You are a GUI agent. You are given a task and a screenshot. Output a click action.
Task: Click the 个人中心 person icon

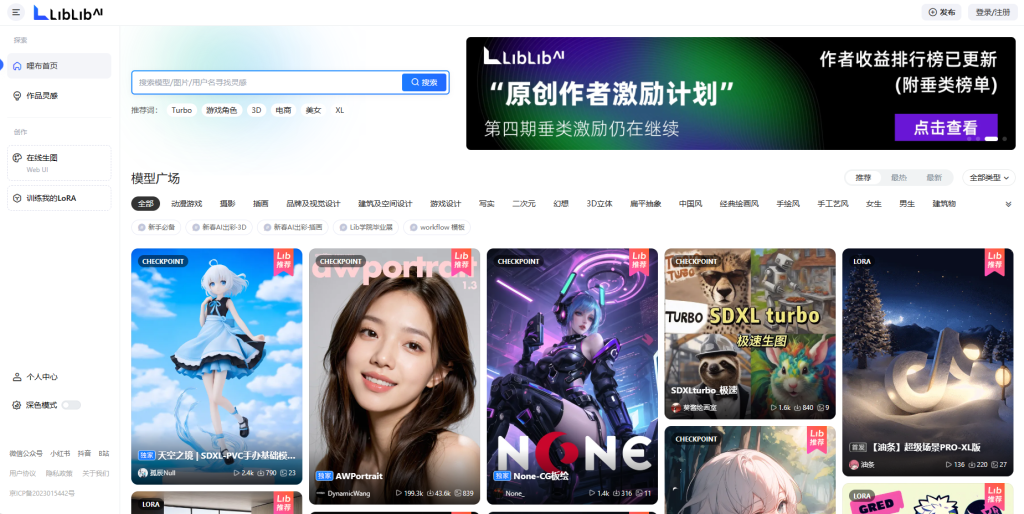tap(17, 377)
